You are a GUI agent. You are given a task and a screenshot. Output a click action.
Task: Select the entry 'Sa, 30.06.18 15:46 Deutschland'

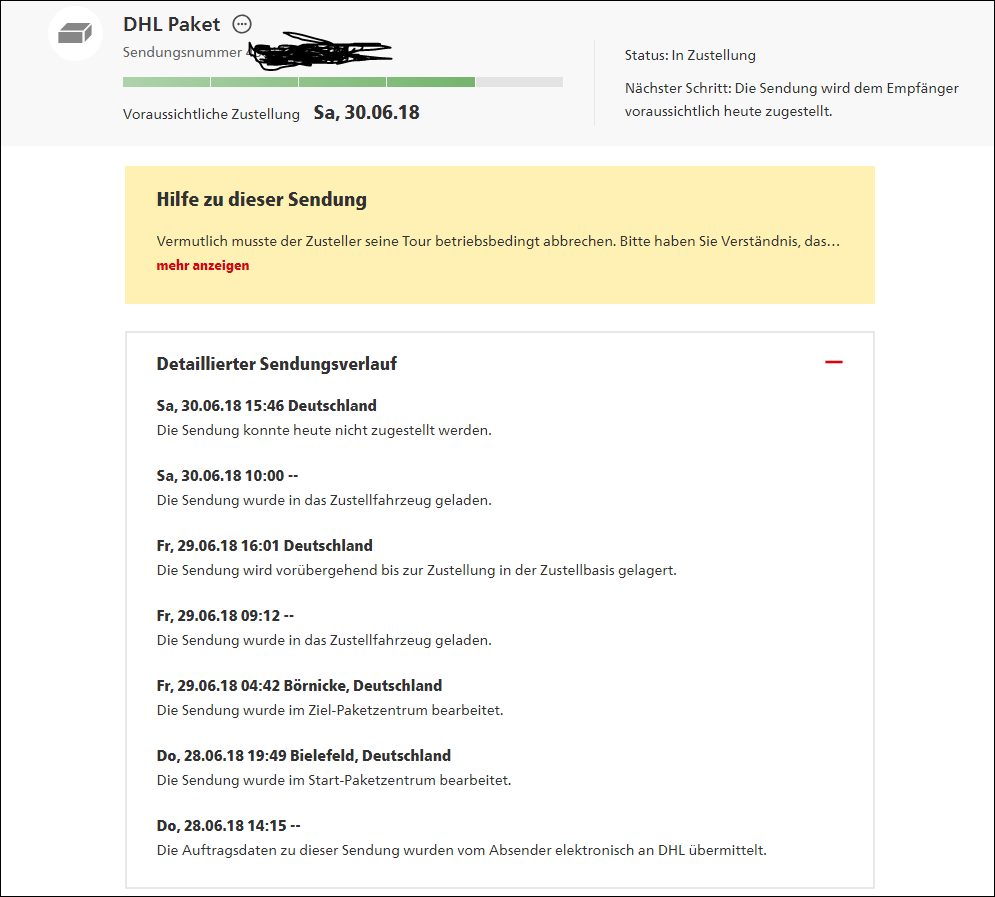coord(267,405)
